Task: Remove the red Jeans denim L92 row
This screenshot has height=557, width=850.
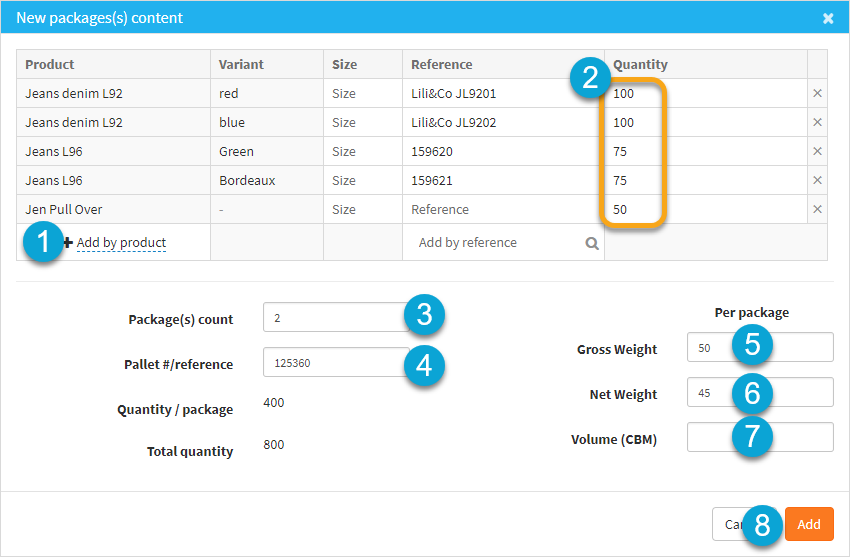Action: (x=817, y=94)
